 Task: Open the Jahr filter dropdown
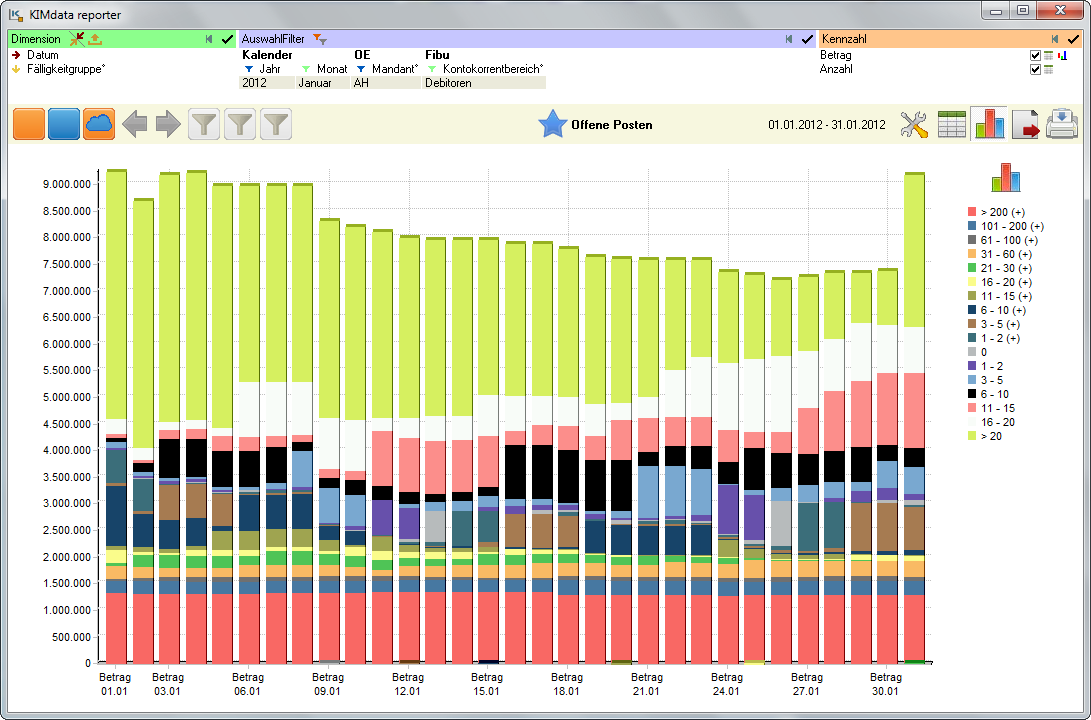point(249,69)
